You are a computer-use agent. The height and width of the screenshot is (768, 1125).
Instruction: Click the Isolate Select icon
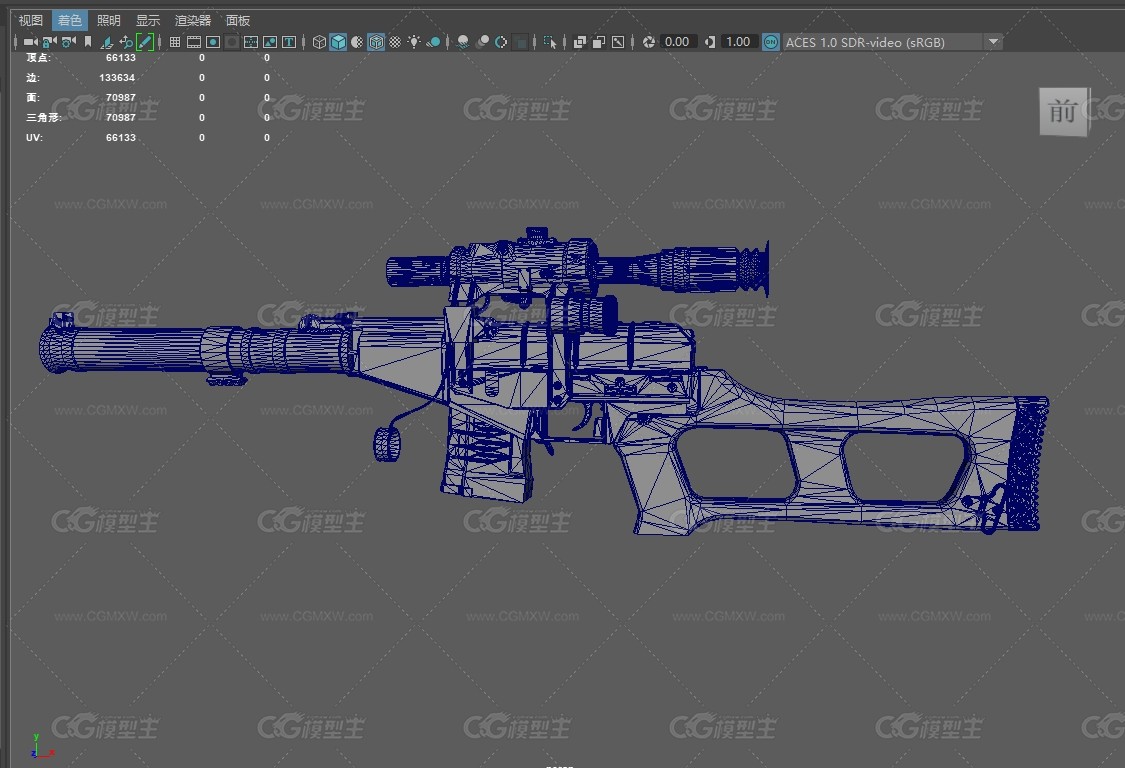pos(550,42)
